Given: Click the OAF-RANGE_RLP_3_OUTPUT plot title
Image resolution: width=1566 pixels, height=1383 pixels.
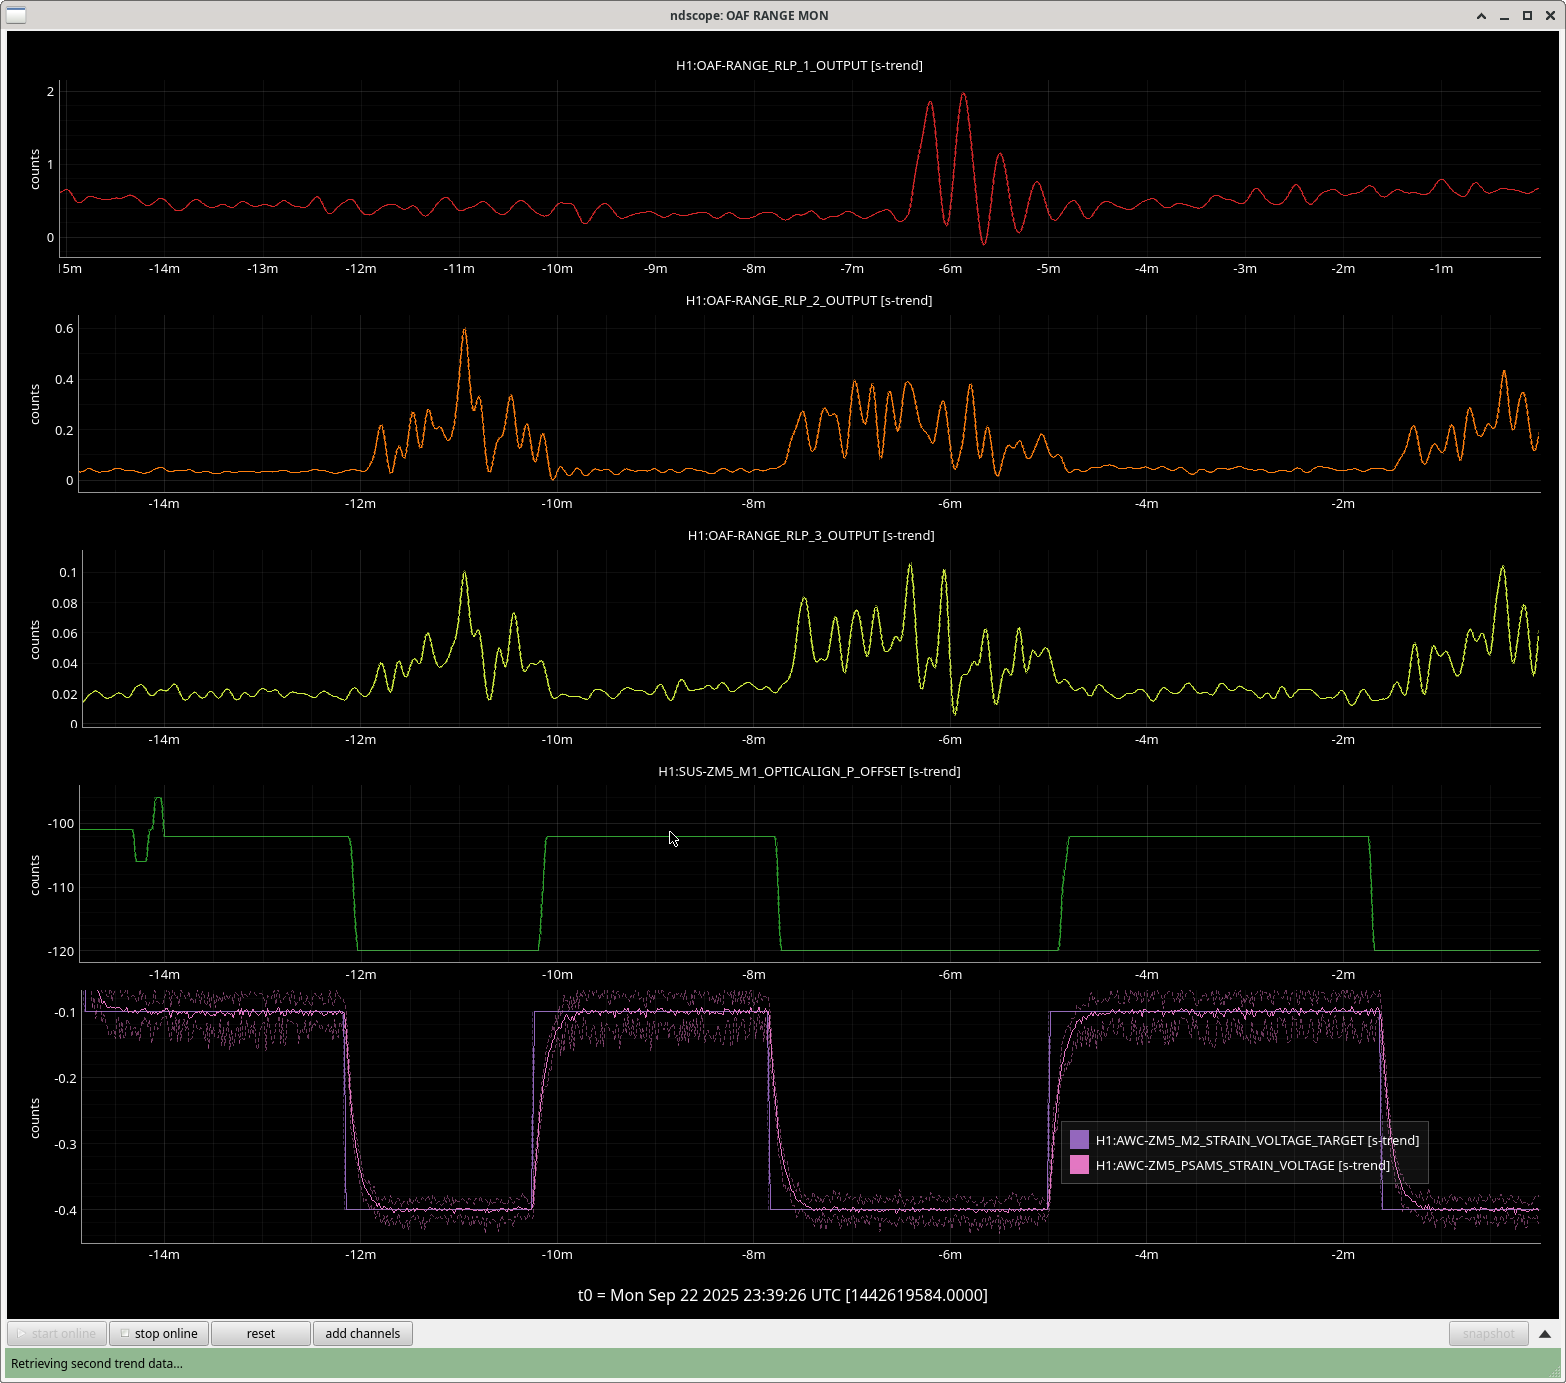Looking at the screenshot, I should [810, 535].
